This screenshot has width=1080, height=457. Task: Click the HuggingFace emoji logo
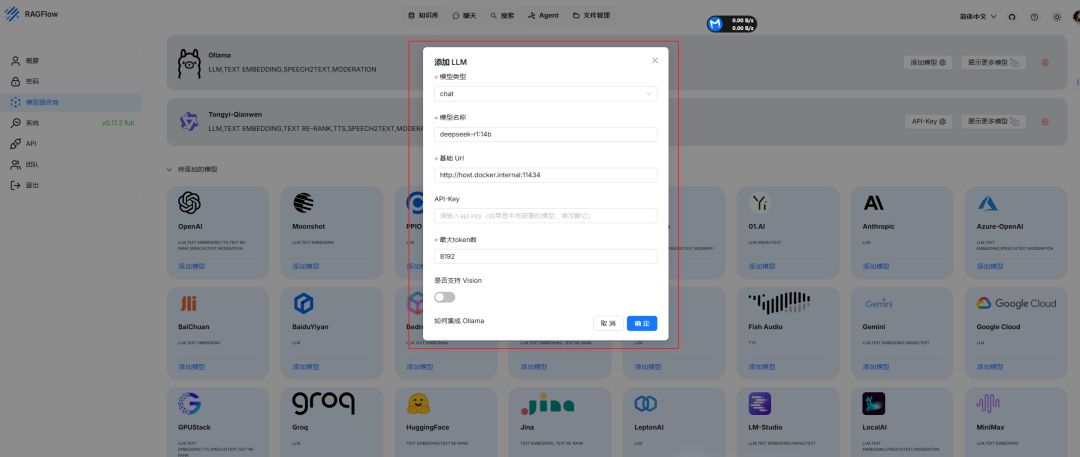click(x=418, y=404)
